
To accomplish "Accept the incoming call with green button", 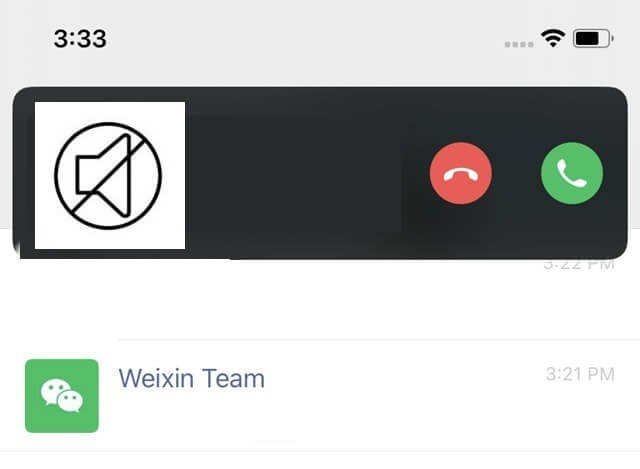I will tap(572, 173).
